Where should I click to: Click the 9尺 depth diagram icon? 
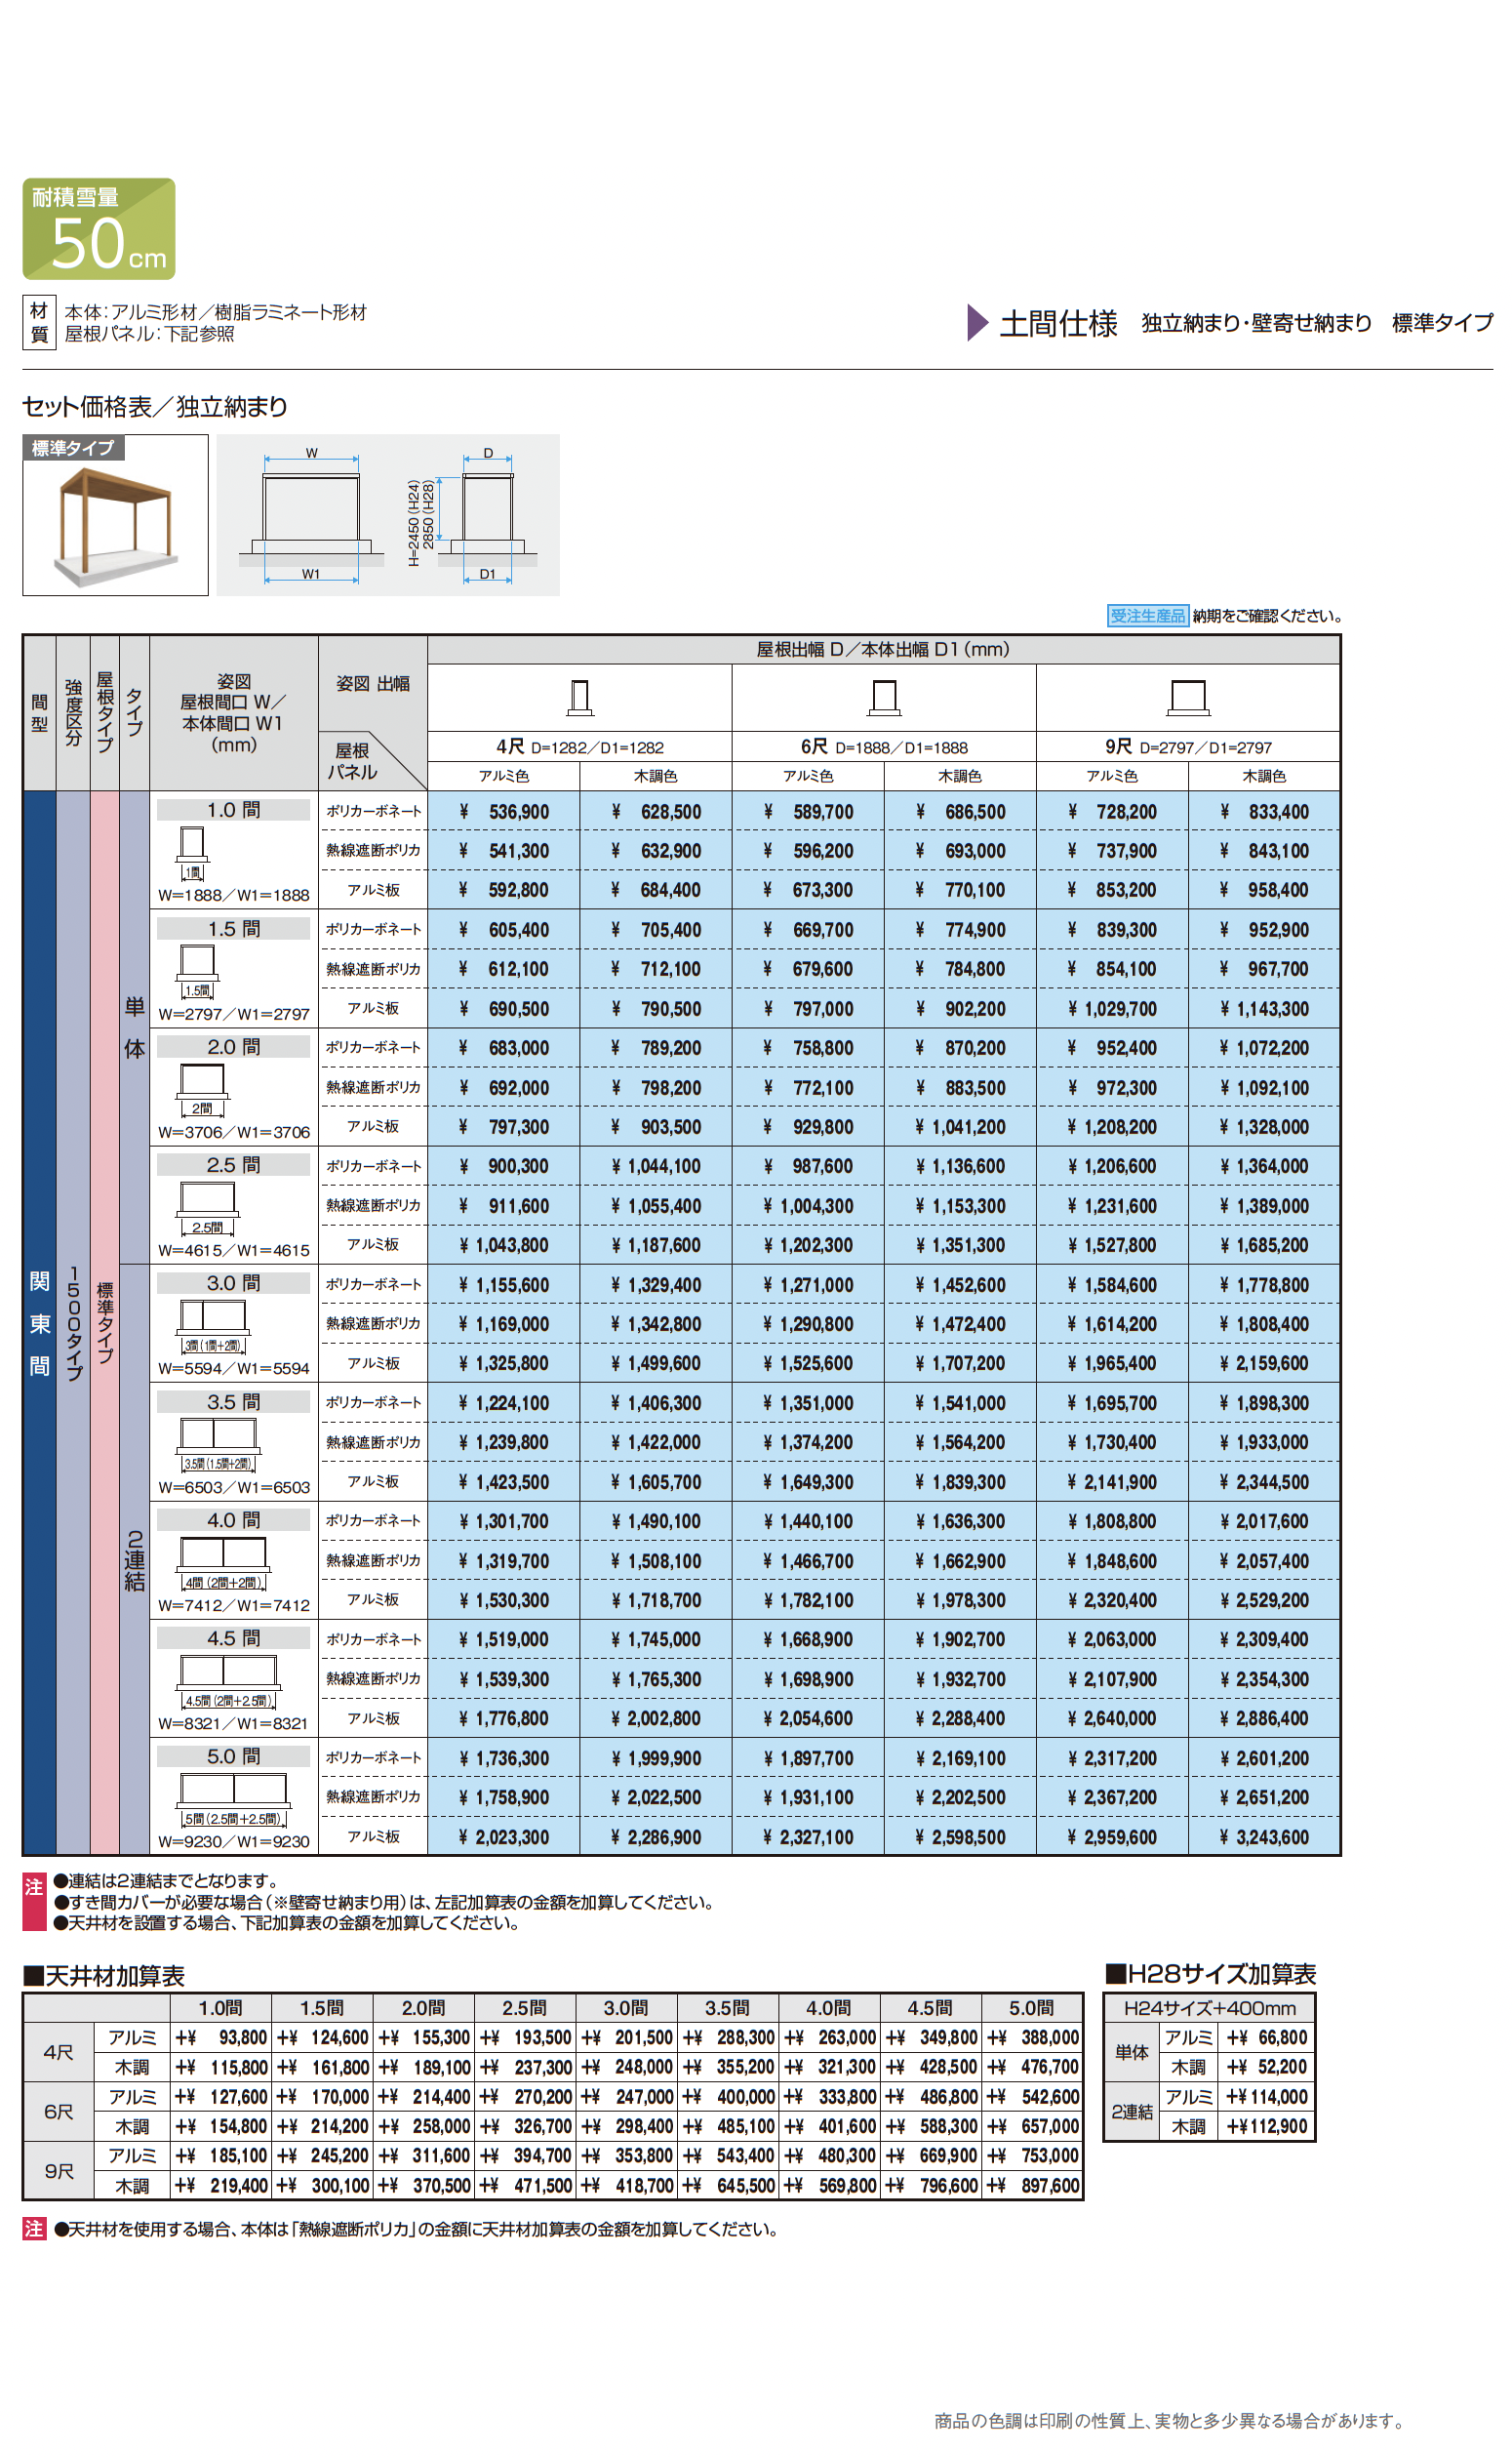(x=1188, y=697)
